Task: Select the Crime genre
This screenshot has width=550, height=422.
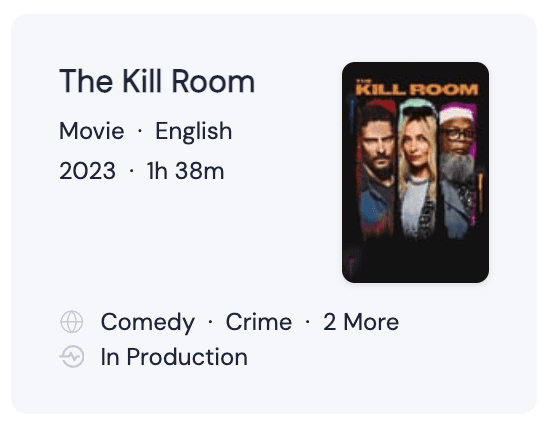Action: click(x=259, y=322)
